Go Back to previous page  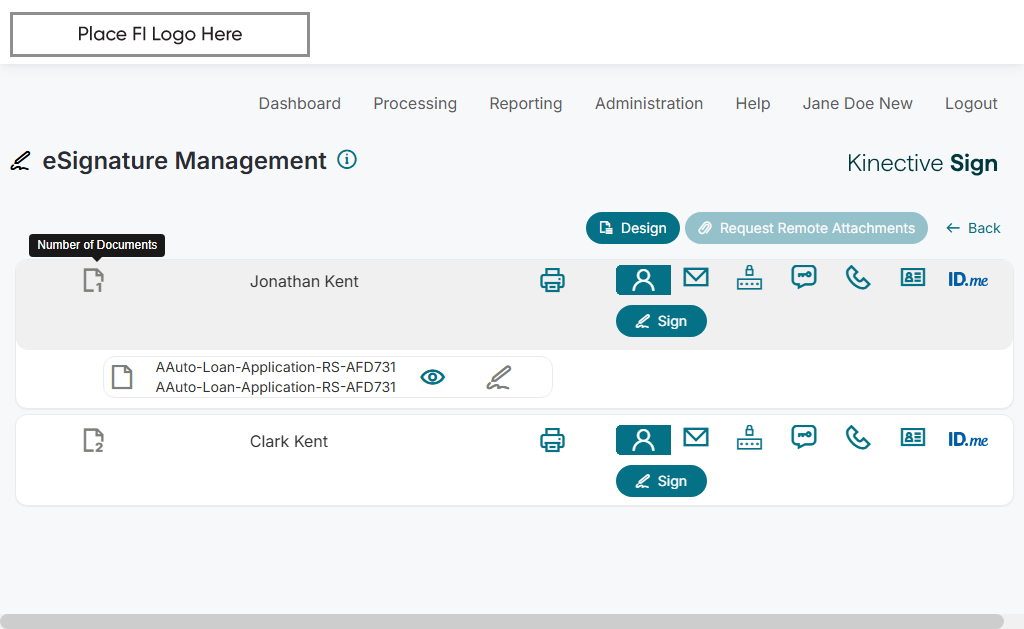click(973, 228)
